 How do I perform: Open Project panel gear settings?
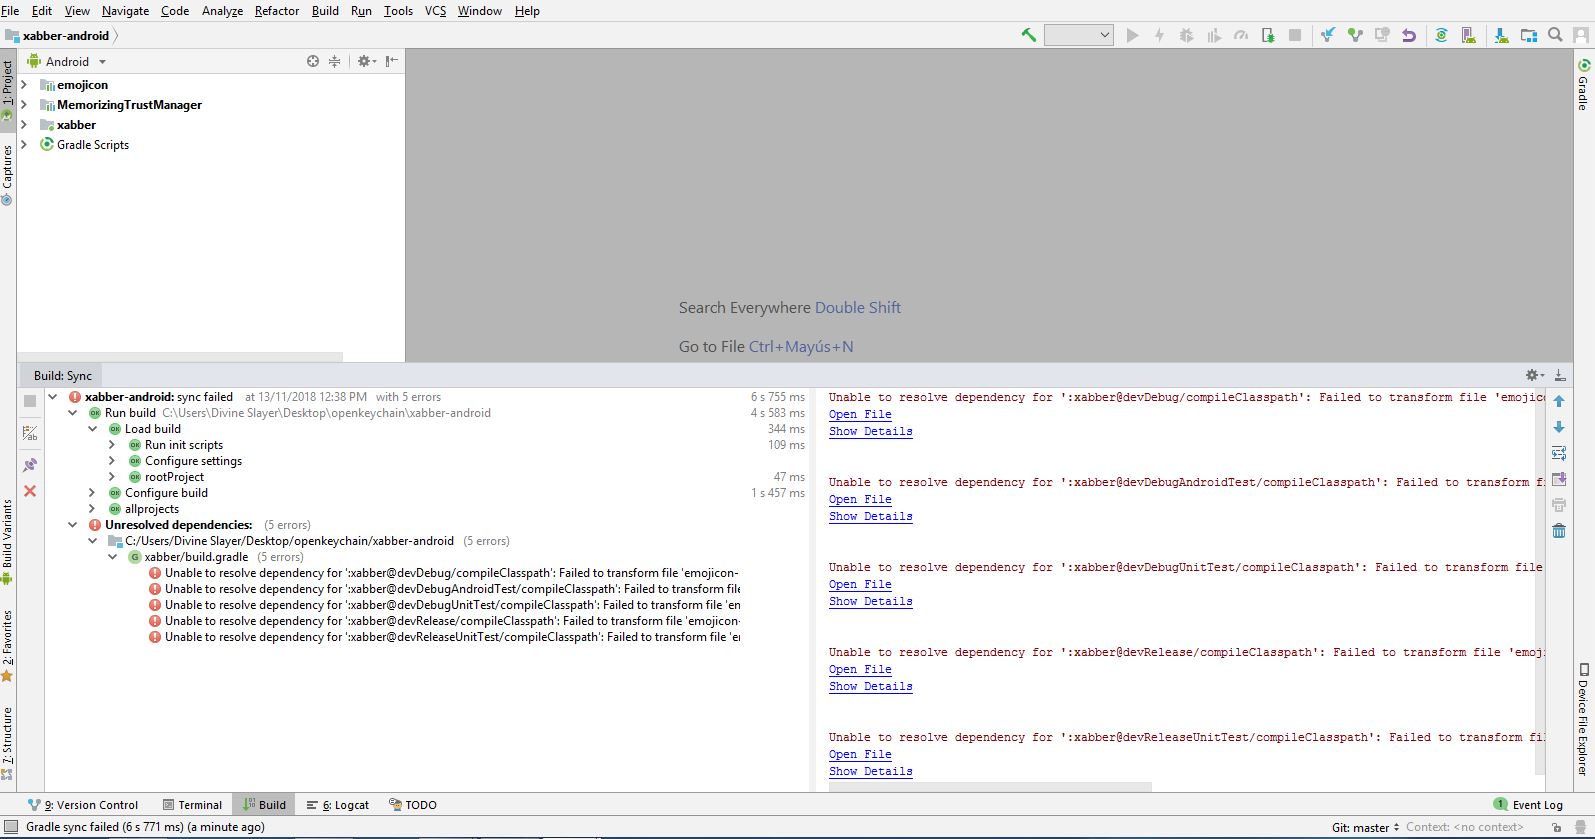point(366,61)
